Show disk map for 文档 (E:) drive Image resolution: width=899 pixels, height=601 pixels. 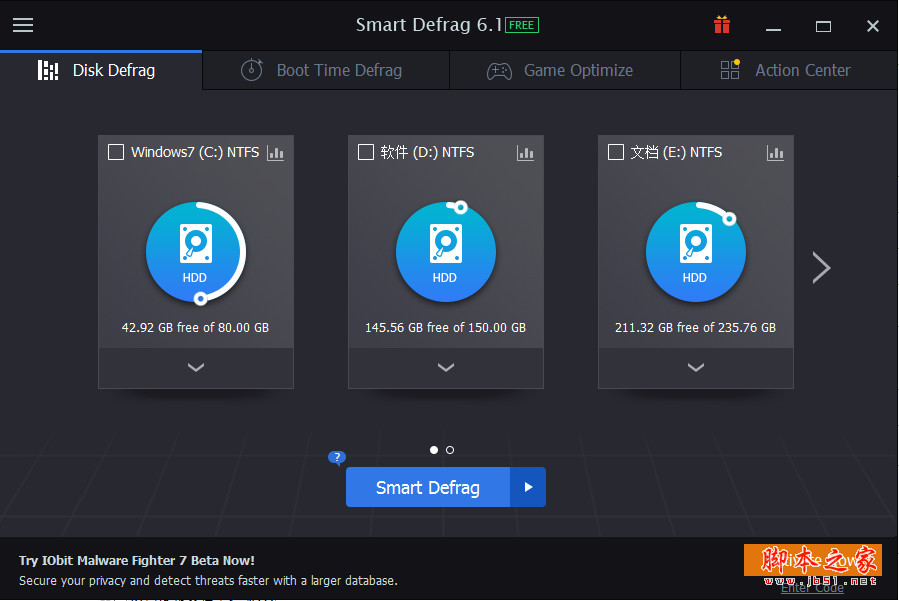(x=775, y=153)
